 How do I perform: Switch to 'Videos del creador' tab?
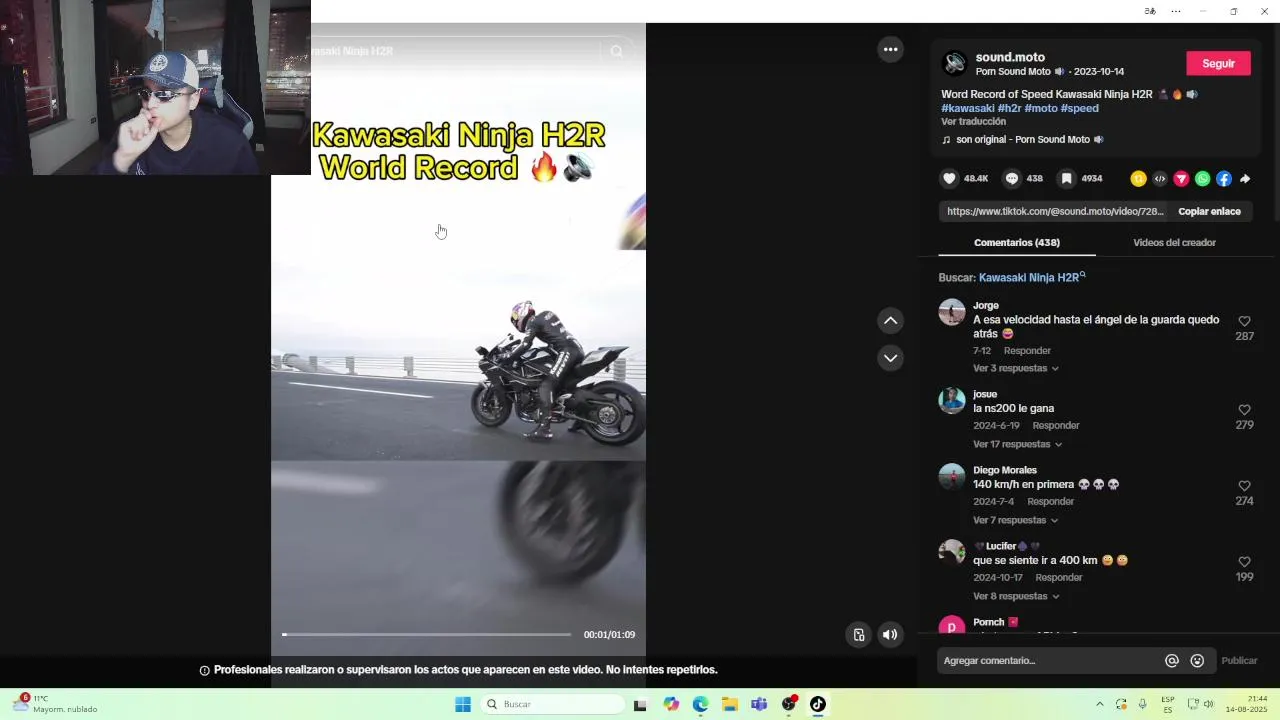[x=1174, y=242]
